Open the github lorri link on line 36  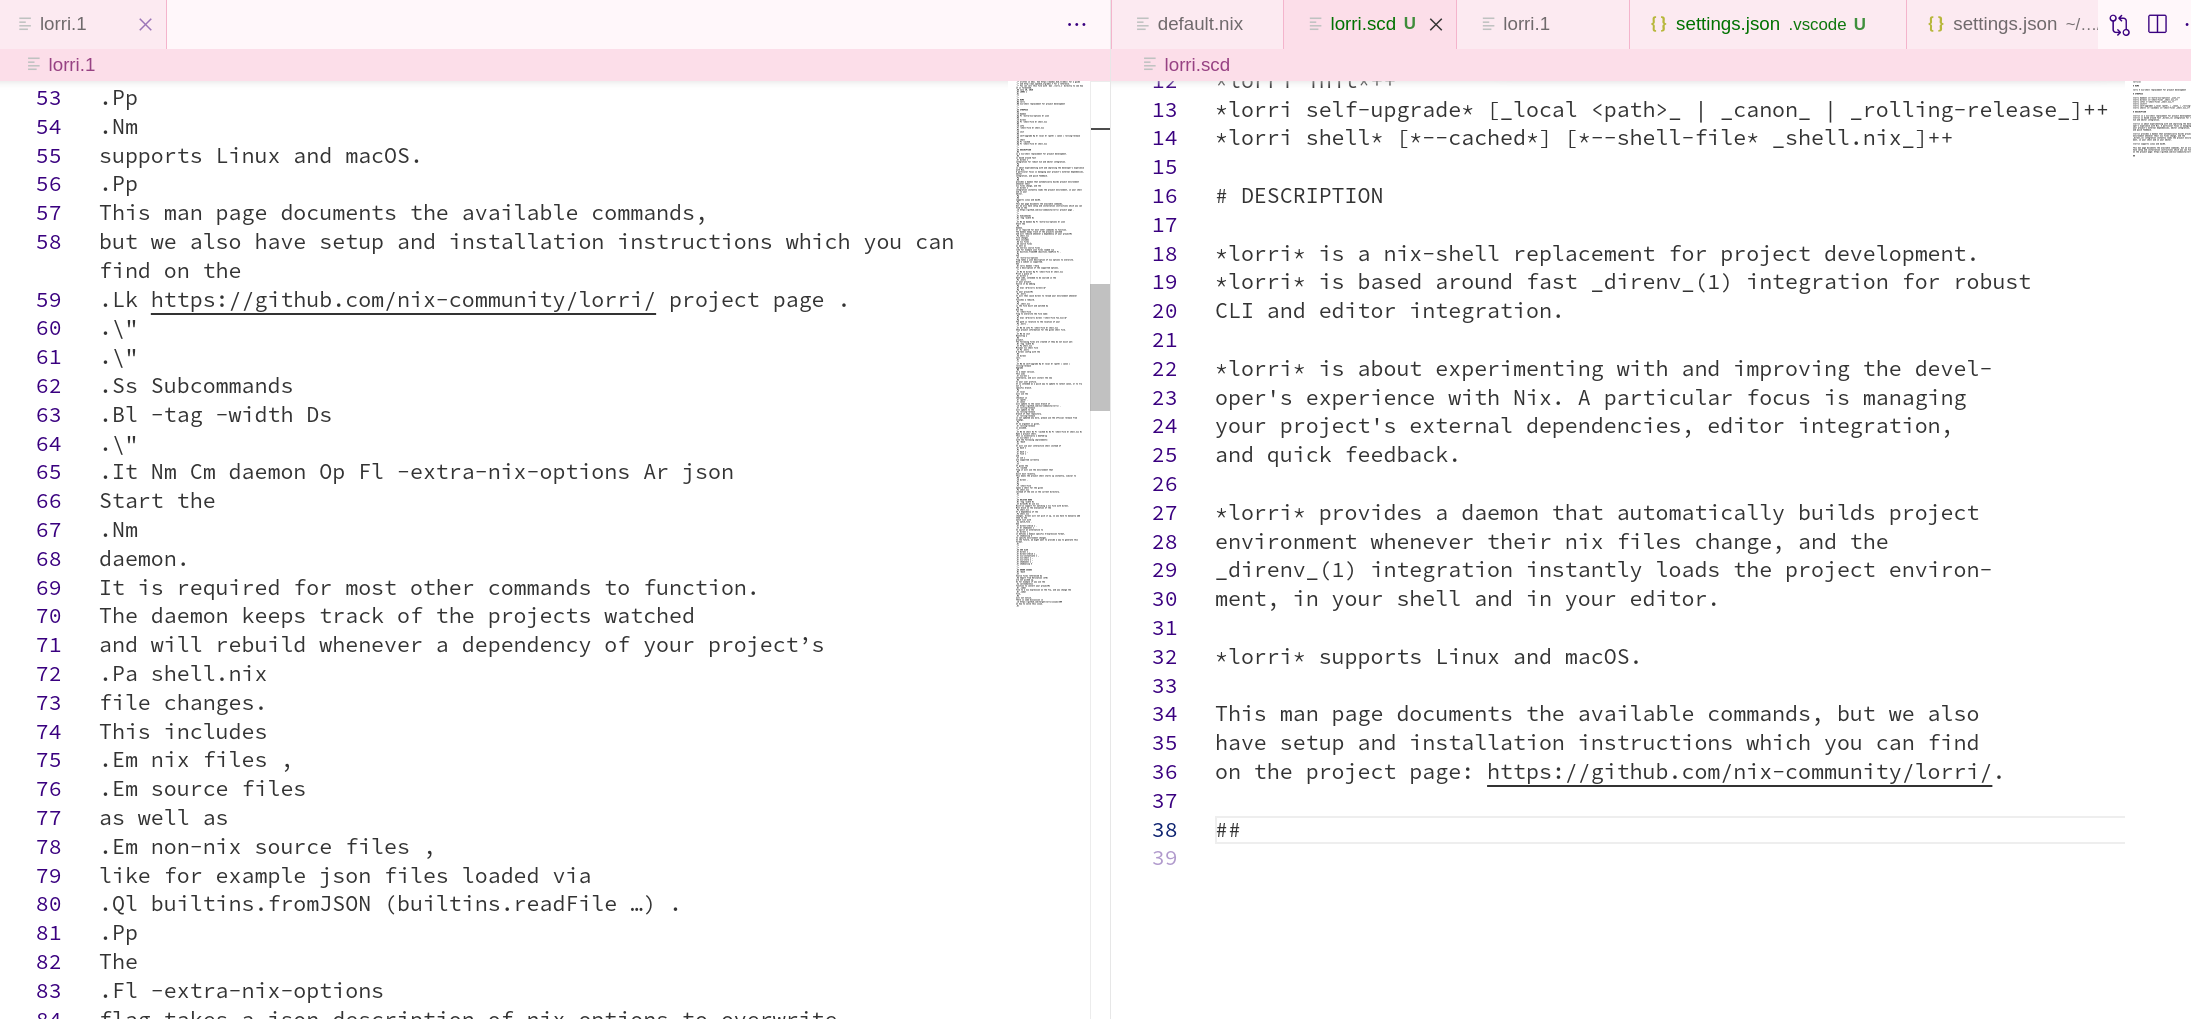[1739, 772]
